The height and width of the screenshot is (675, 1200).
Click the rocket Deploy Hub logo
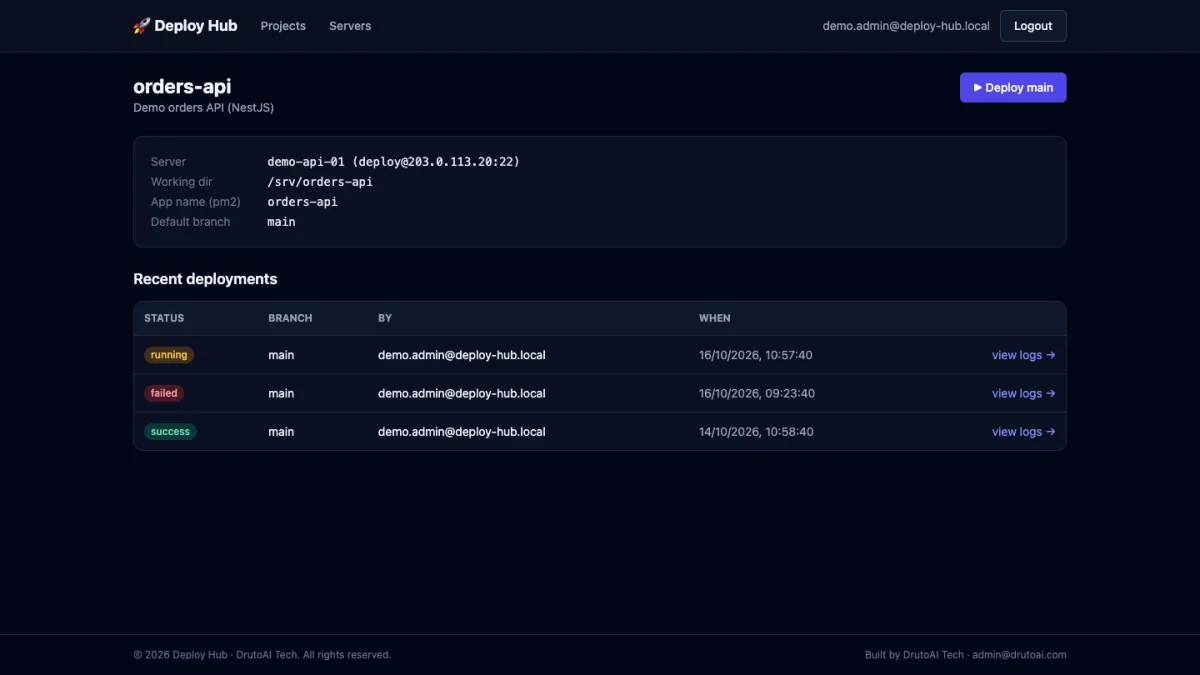(185, 26)
